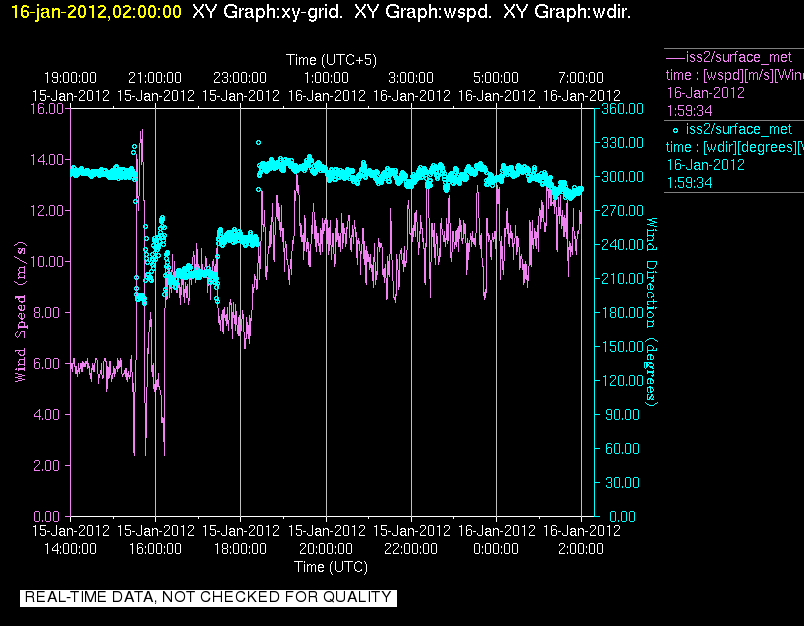Click the 'XY Graph:xy-grid.' title text
This screenshot has height=626, width=804.
(x=267, y=11)
